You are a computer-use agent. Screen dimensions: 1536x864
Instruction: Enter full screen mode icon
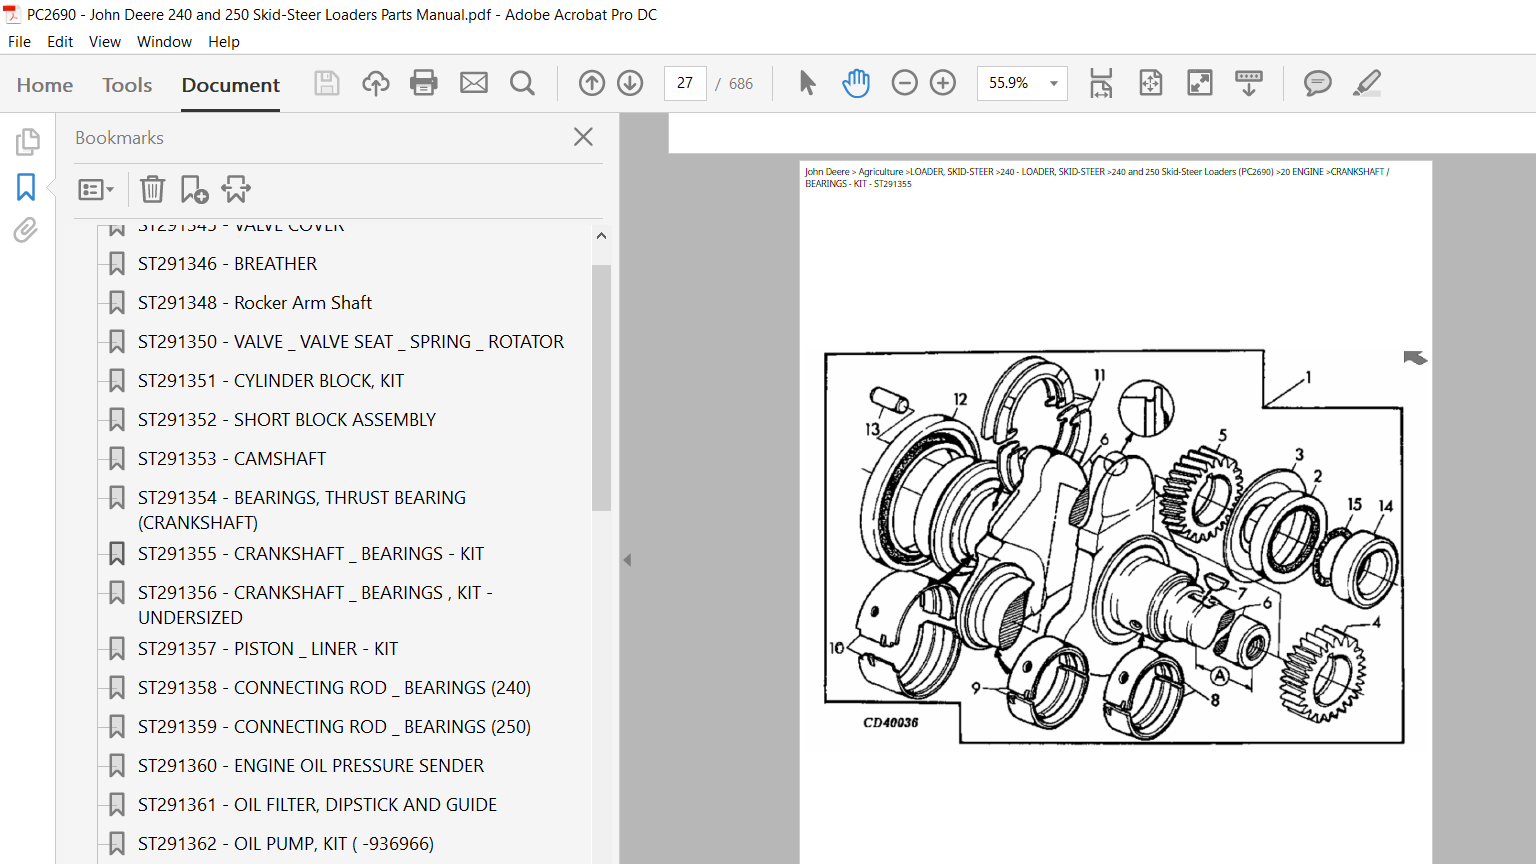[x=1199, y=83]
